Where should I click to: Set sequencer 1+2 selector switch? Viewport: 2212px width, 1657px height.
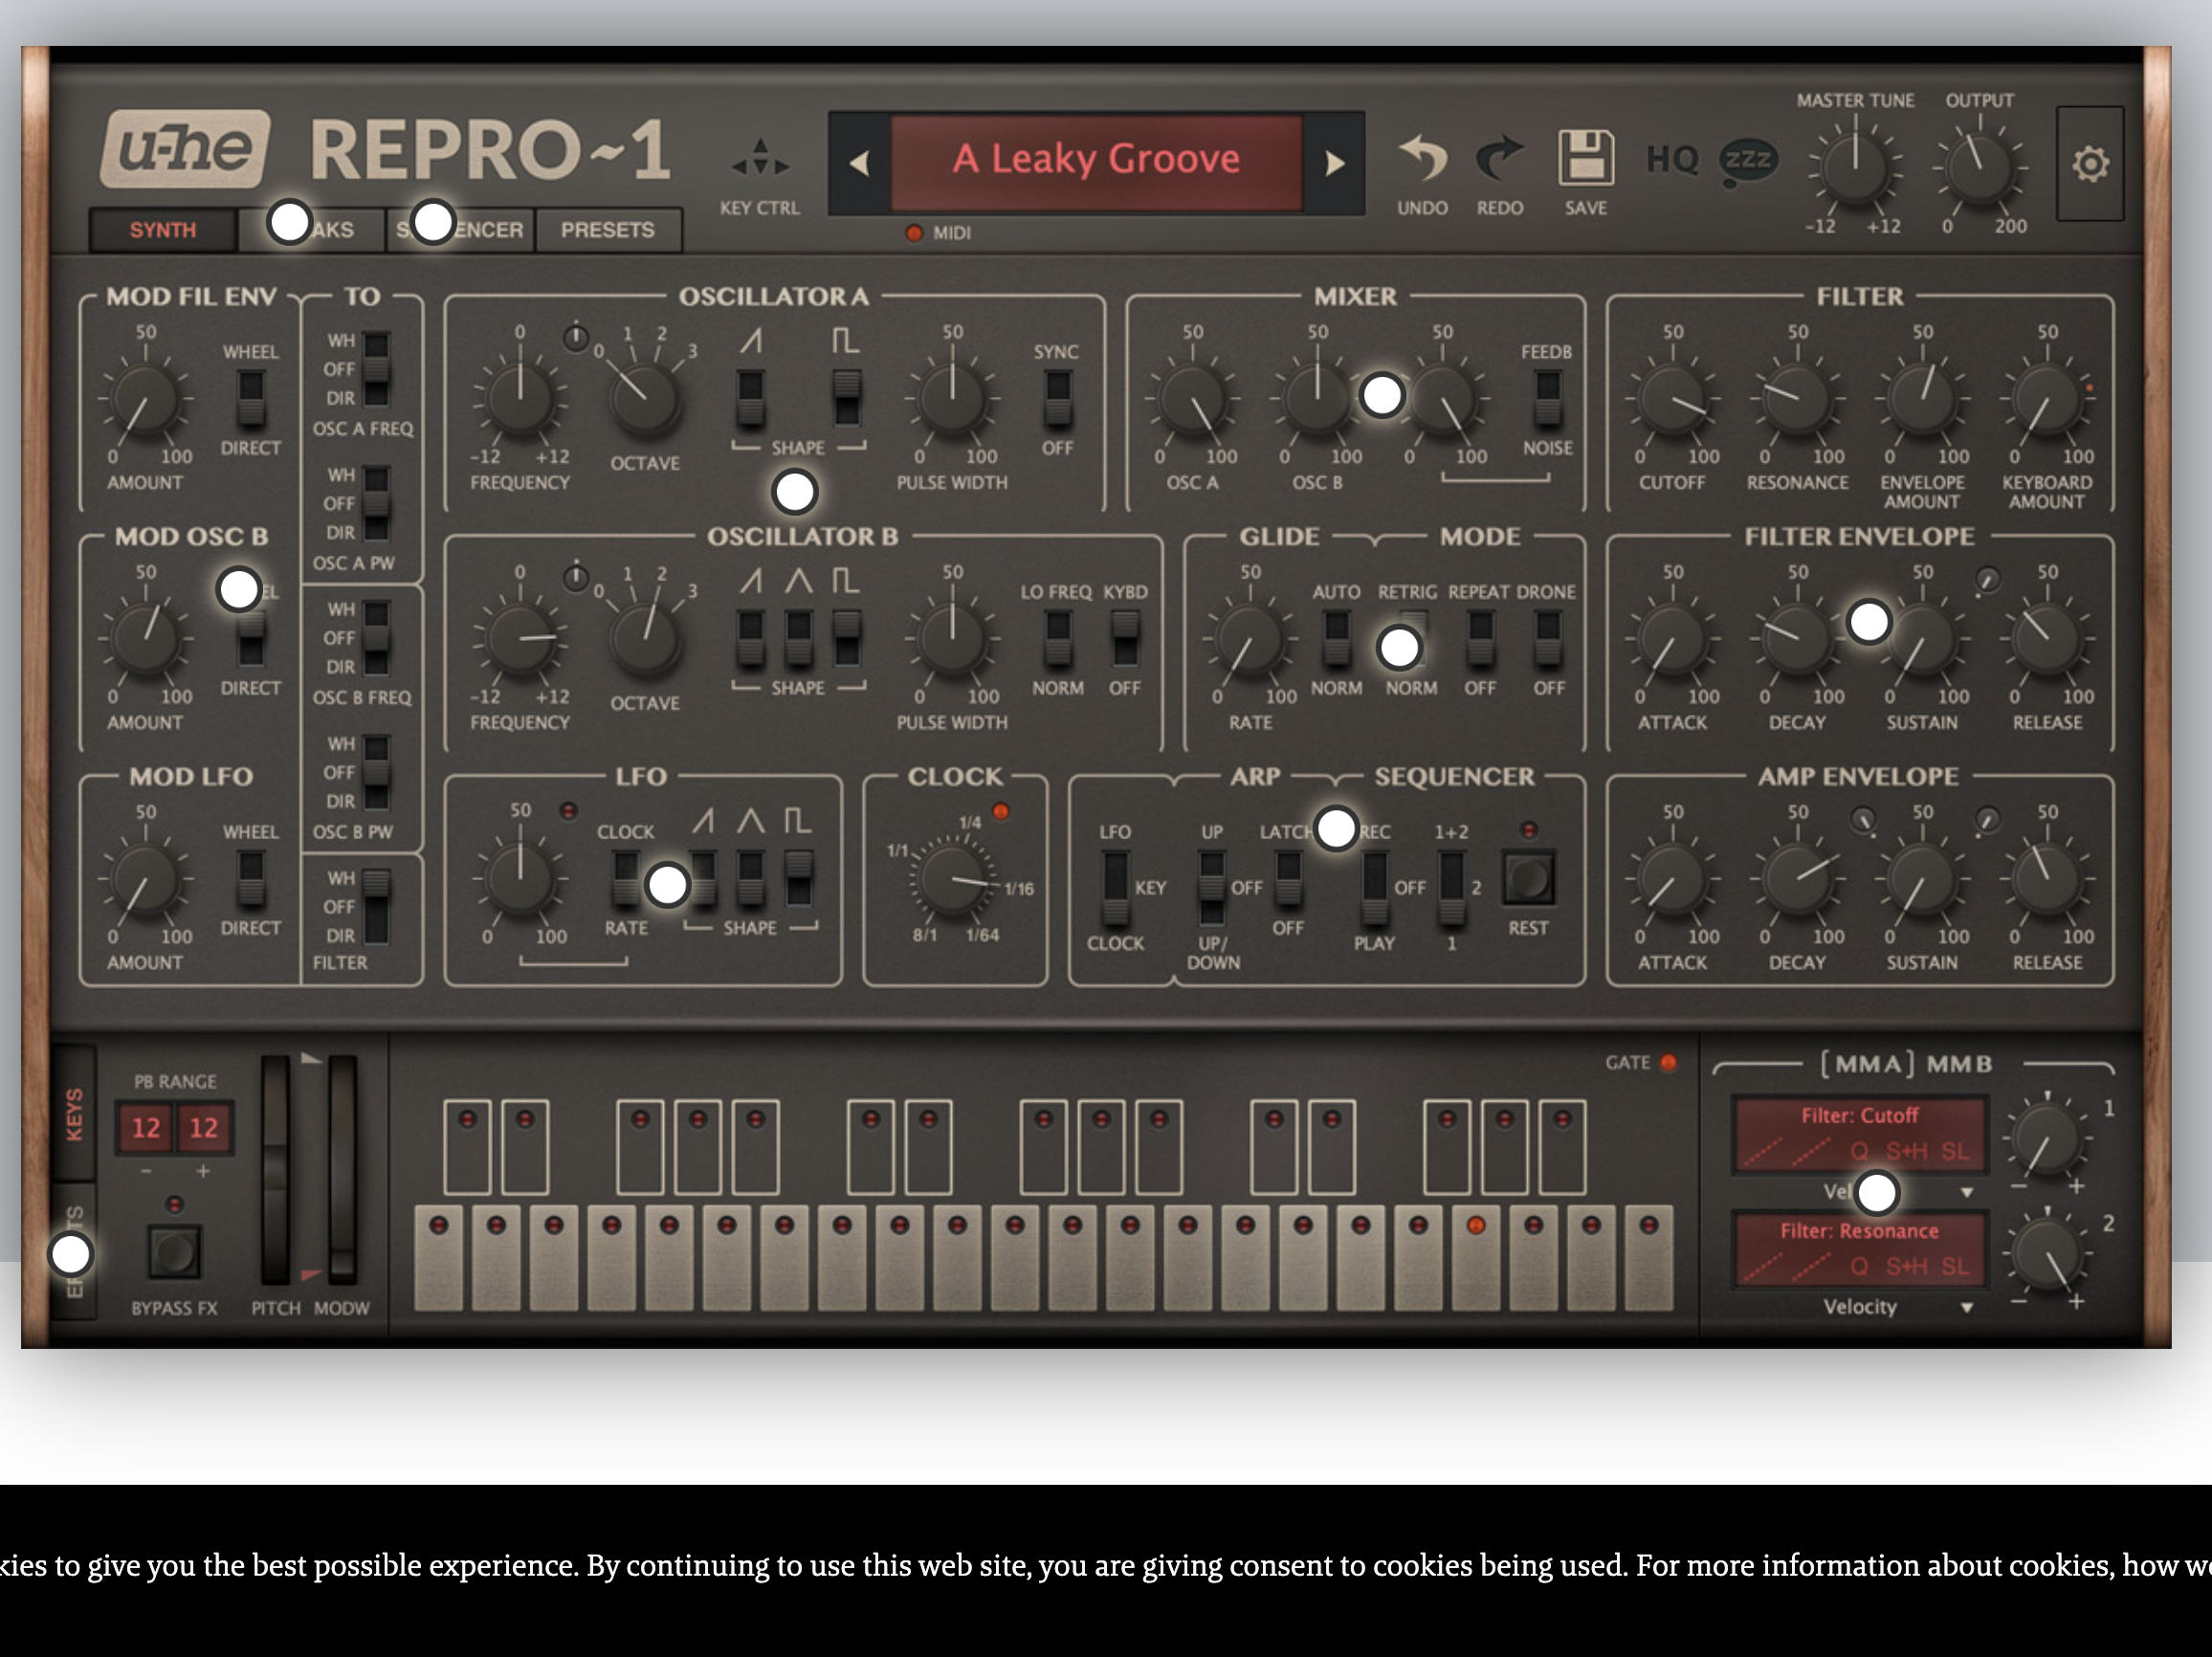[1451, 888]
